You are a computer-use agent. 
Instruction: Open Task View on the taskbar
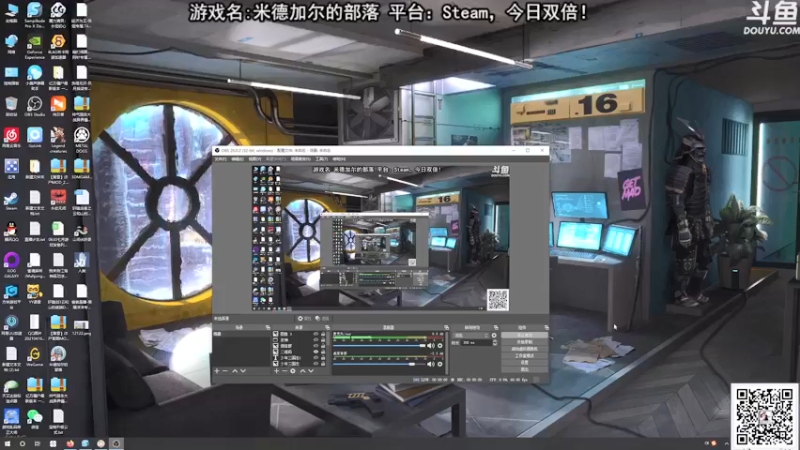pos(37,444)
